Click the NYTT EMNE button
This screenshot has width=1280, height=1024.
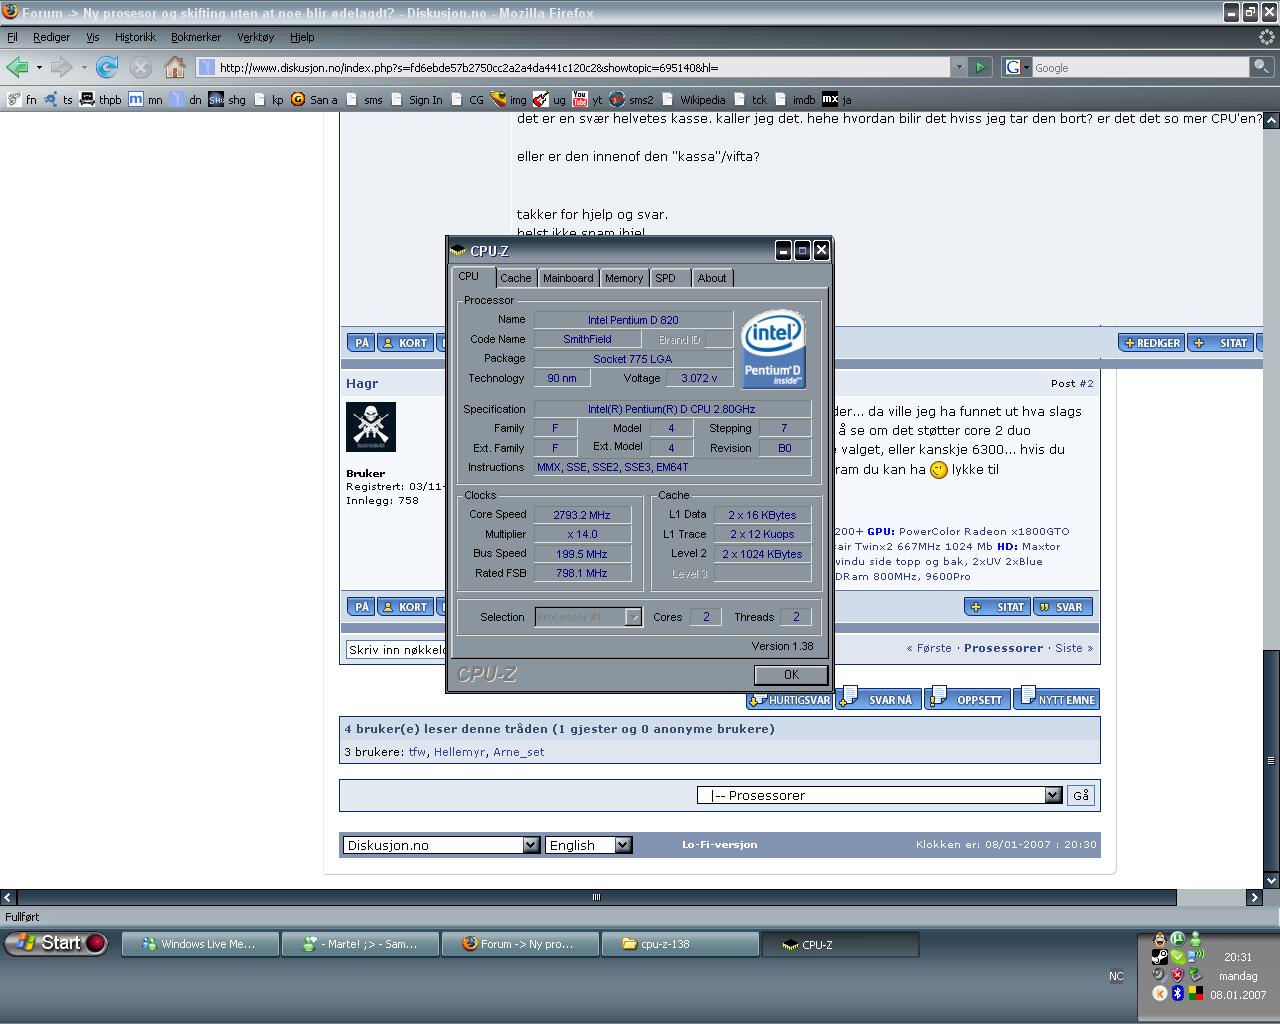(x=1058, y=699)
